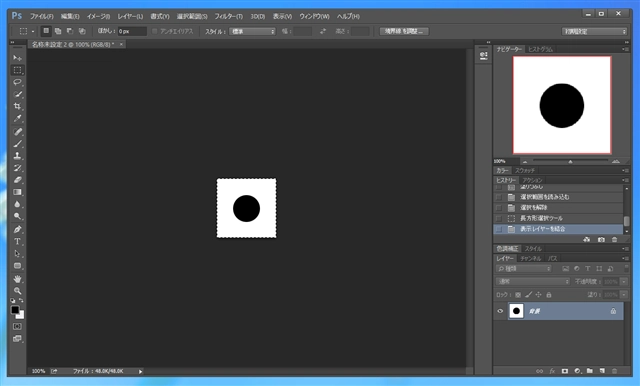Viewport: 640px width, 386px height.
Task: Create new document from current state
Action: click(x=587, y=240)
